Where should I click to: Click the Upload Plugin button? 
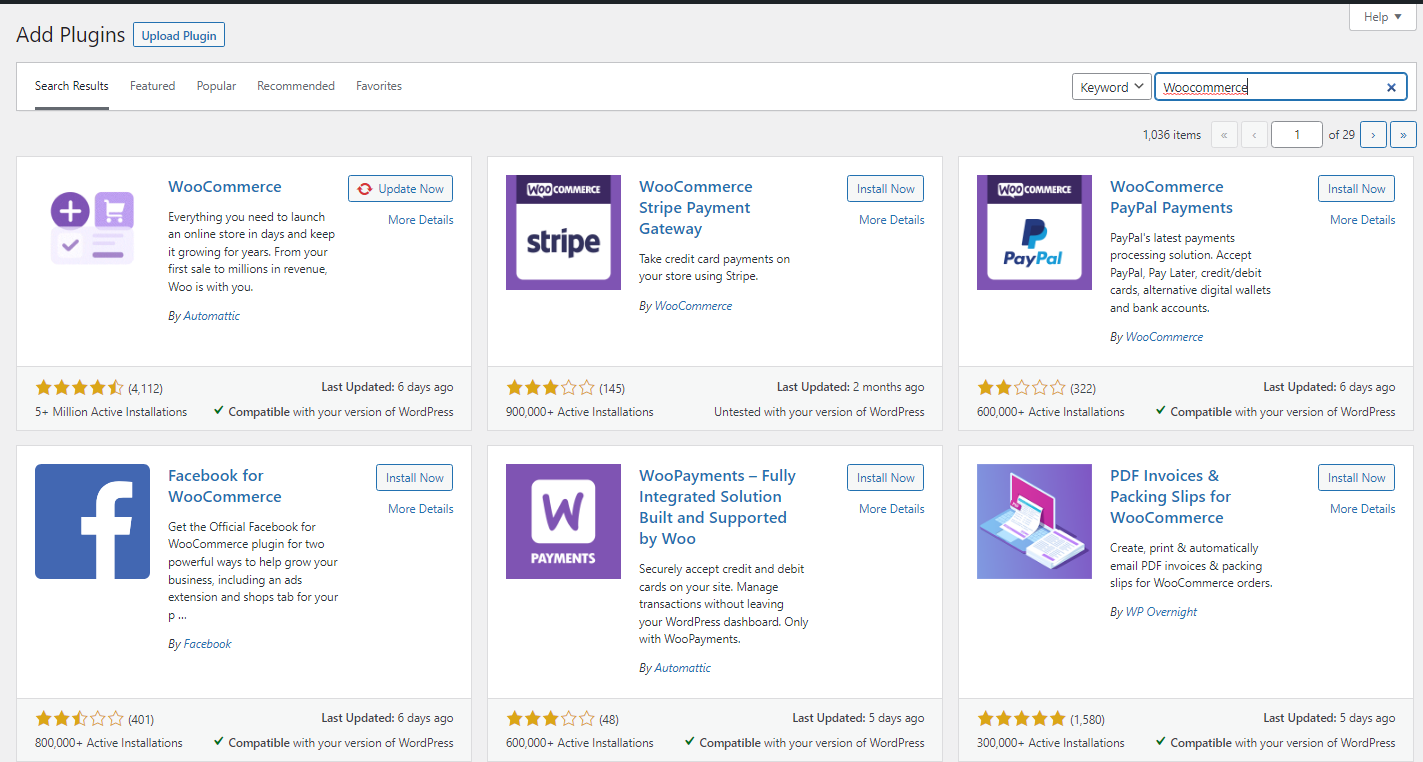(179, 35)
